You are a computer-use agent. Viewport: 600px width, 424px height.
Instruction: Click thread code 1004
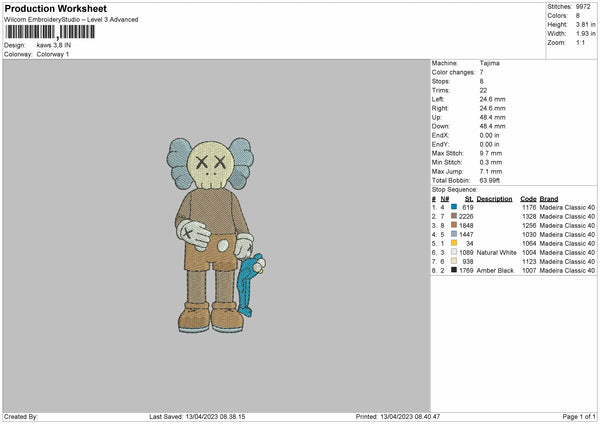click(x=529, y=252)
